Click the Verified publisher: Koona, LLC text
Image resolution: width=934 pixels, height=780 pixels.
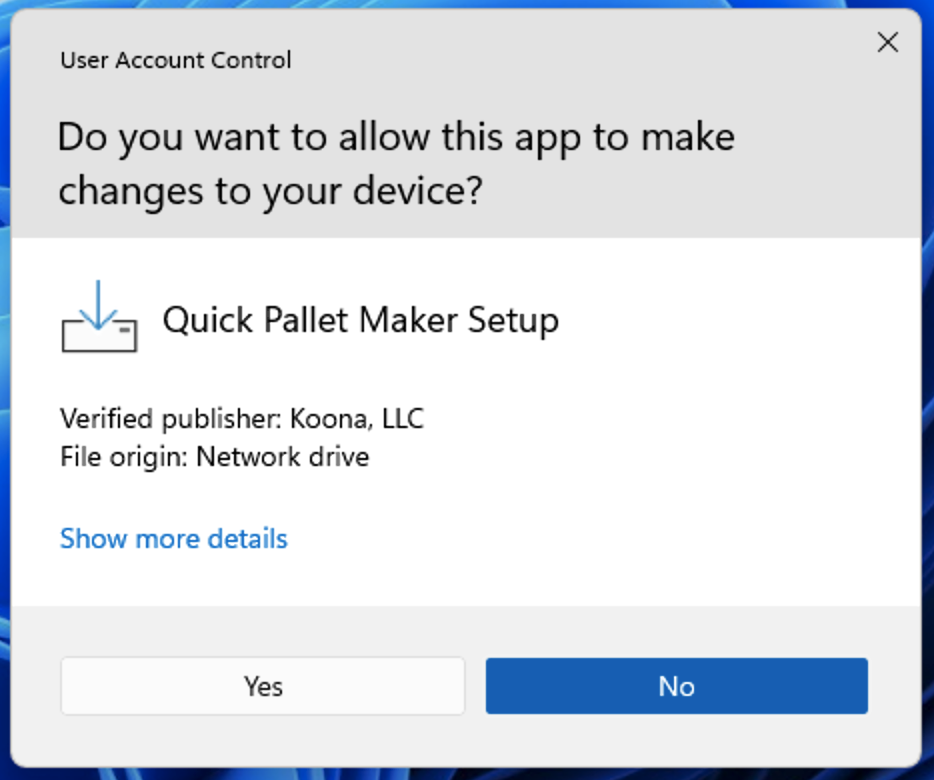point(242,419)
